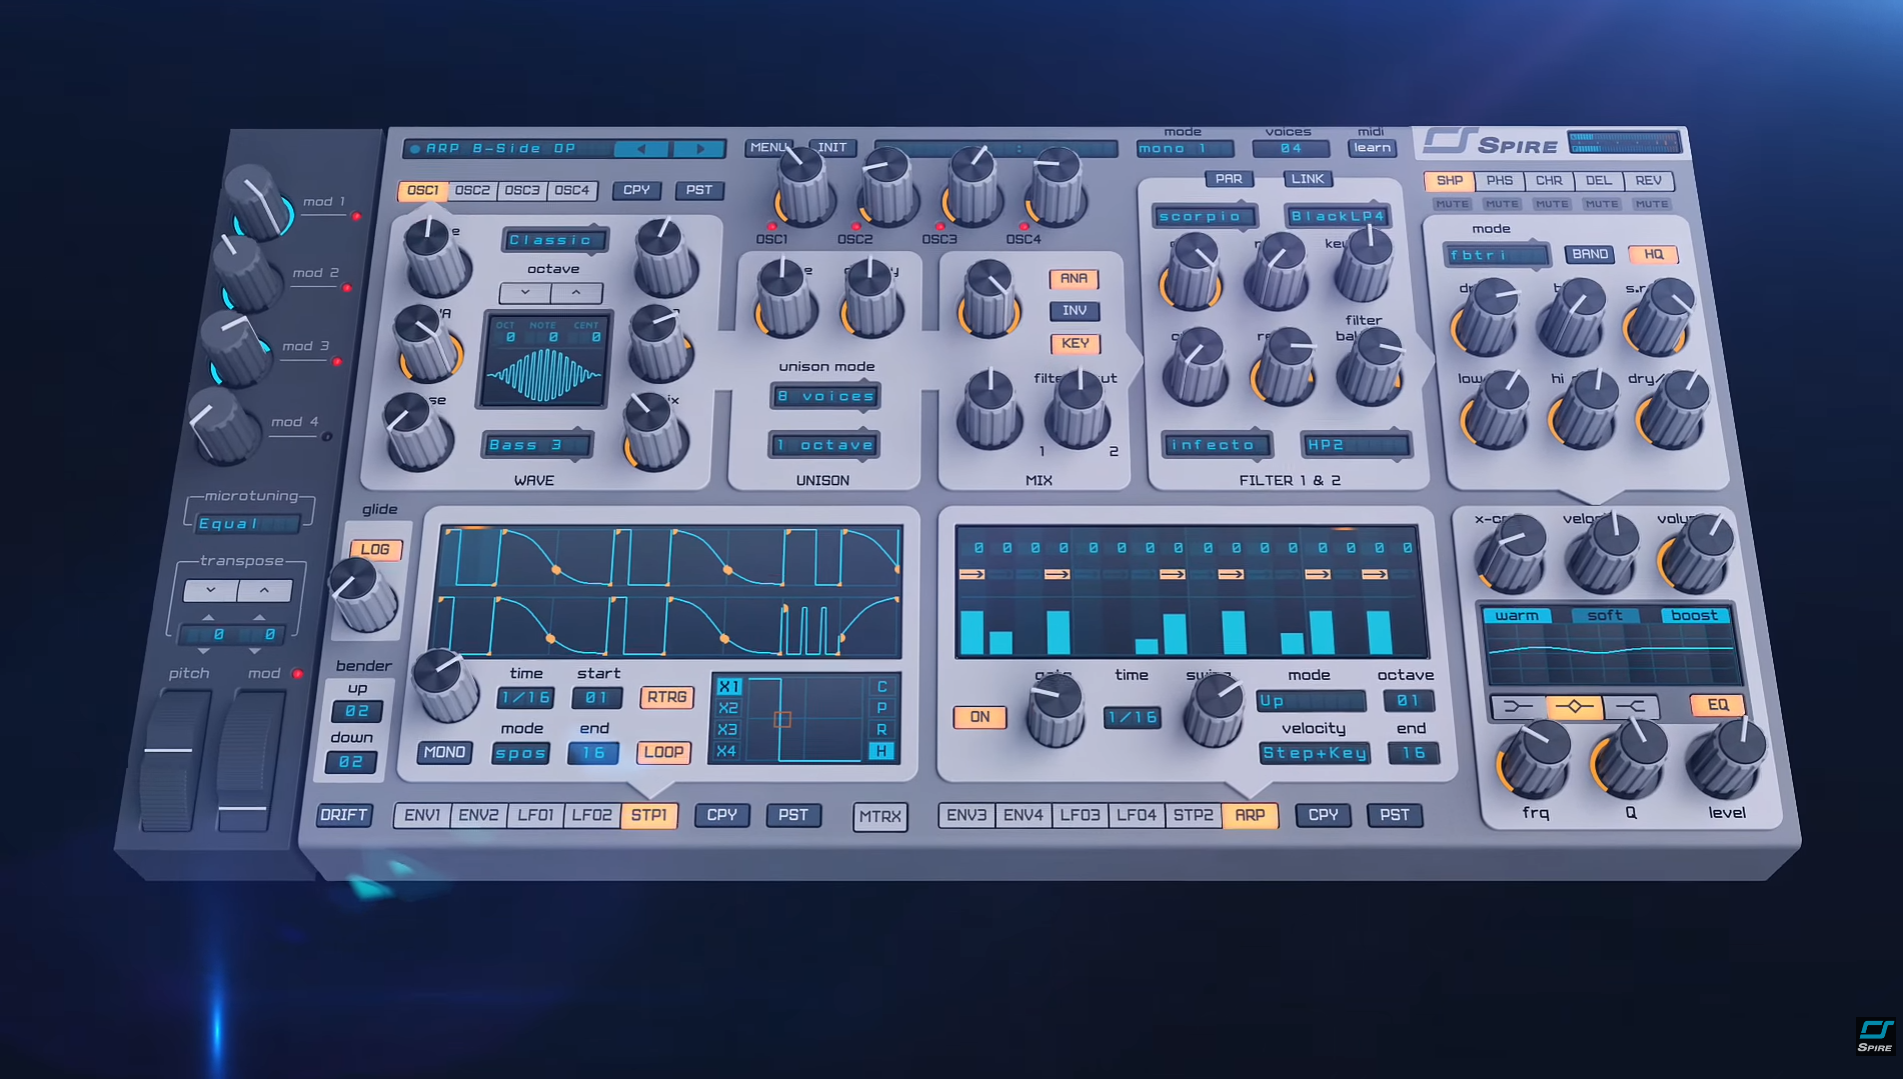The height and width of the screenshot is (1079, 1903).
Task: Select peak EQ shape icon
Action: [x=1574, y=707]
